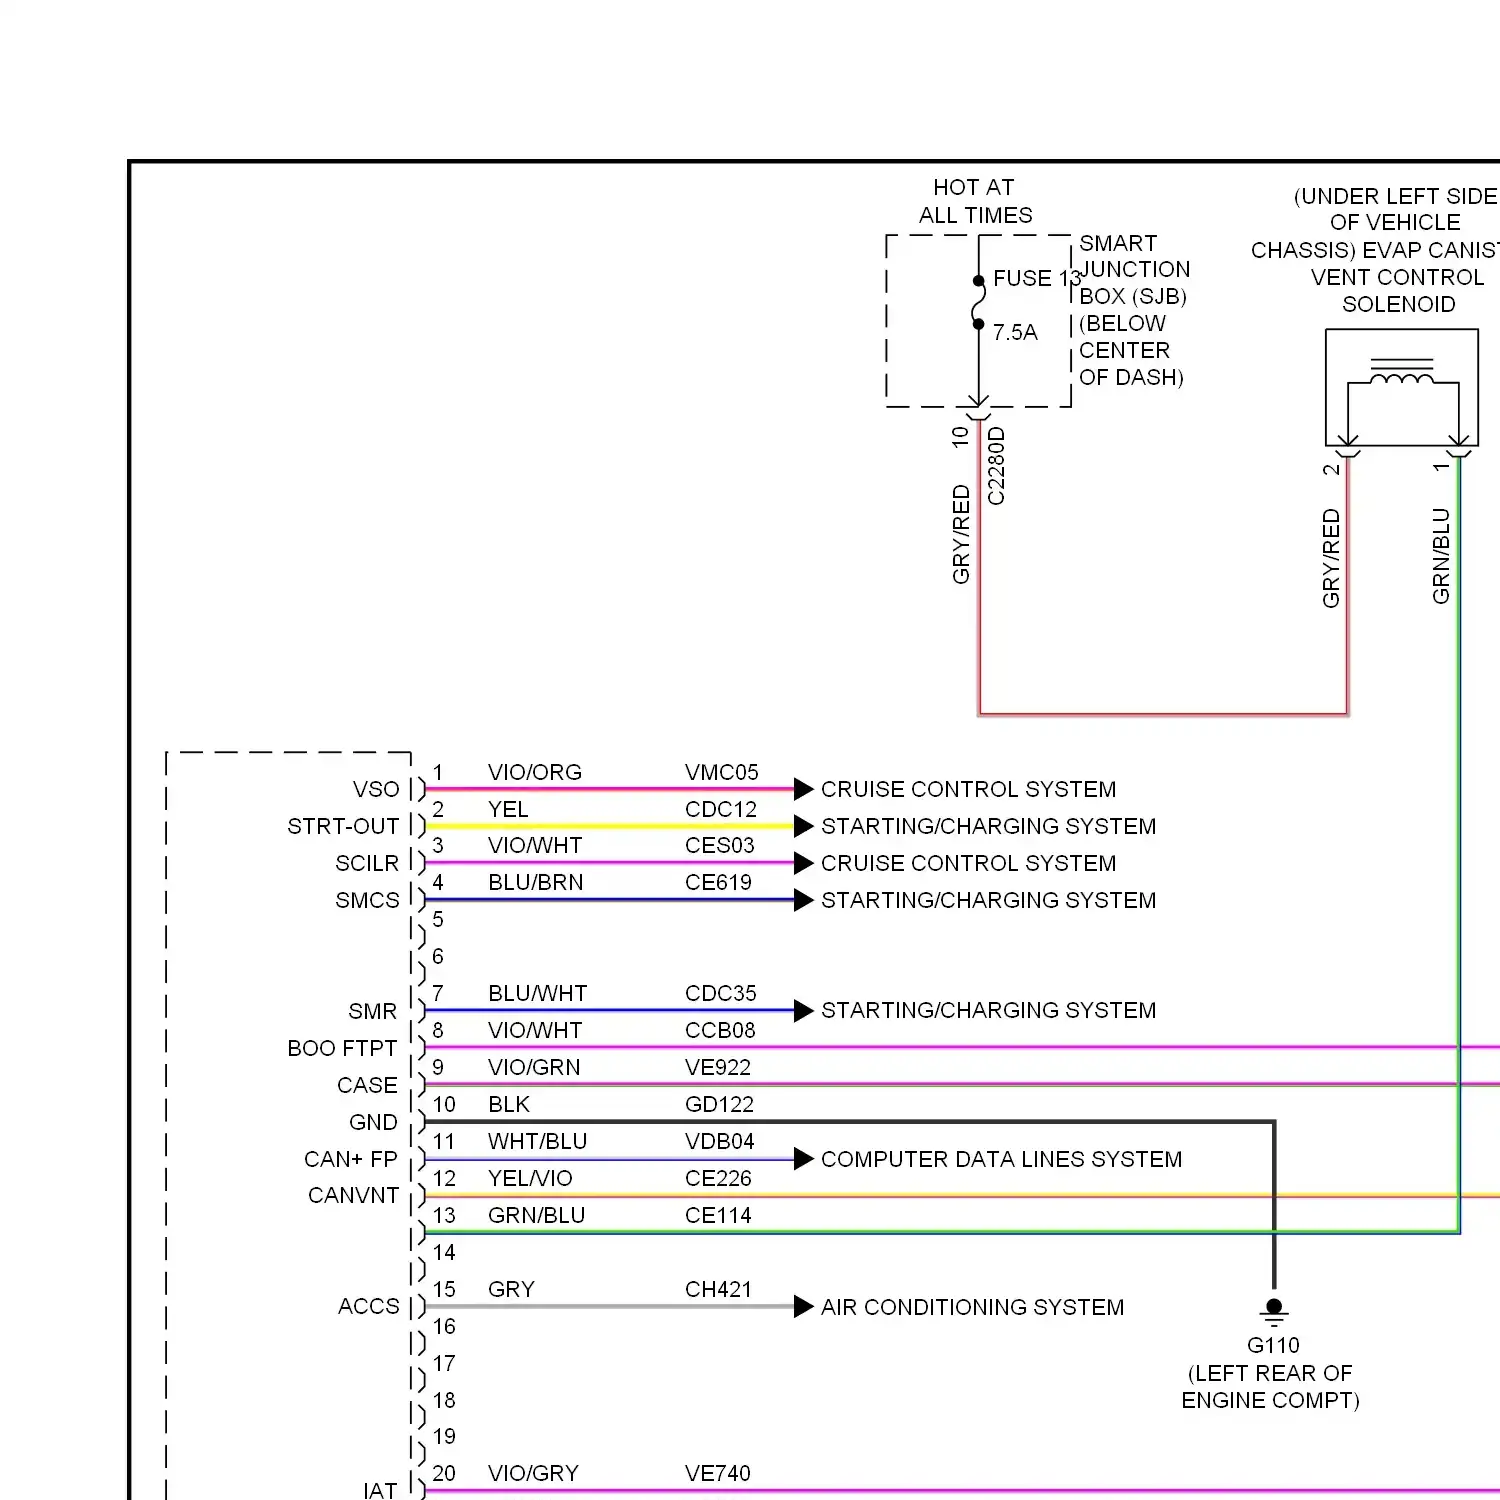
Task: Click circuit code CES03
Action: tap(720, 845)
